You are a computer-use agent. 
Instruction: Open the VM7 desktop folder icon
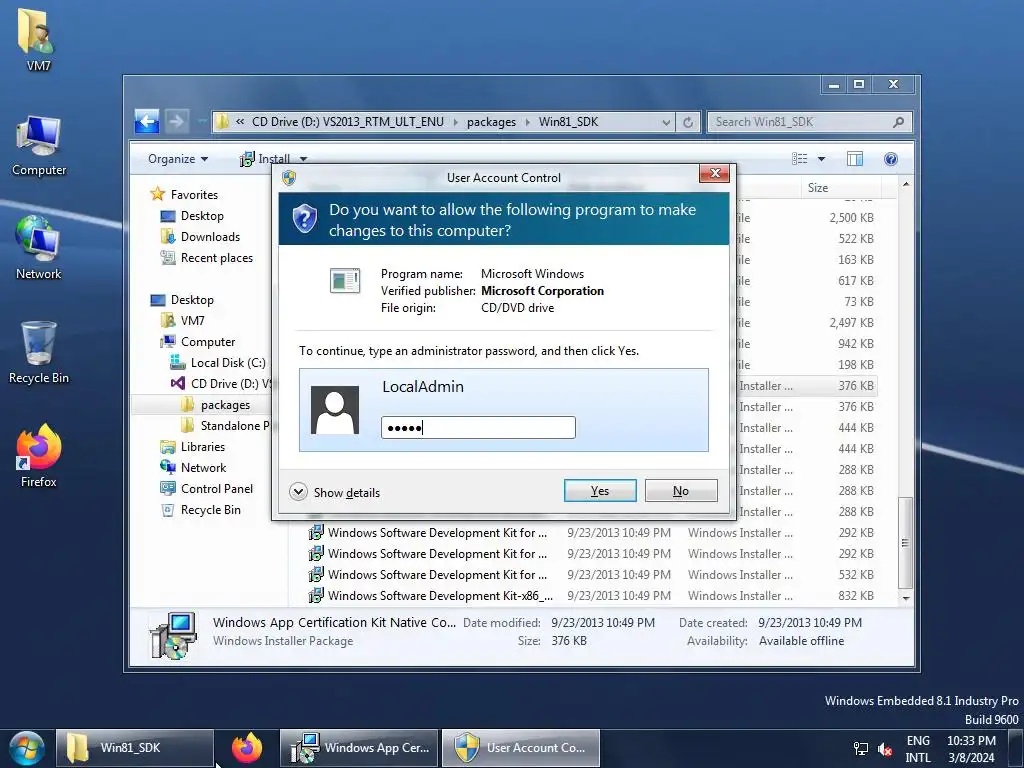click(x=37, y=38)
